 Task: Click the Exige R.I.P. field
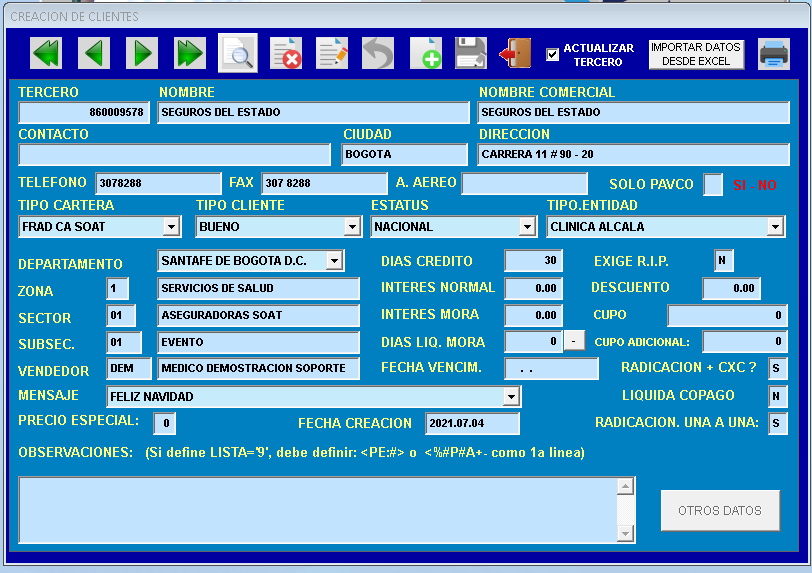click(723, 261)
